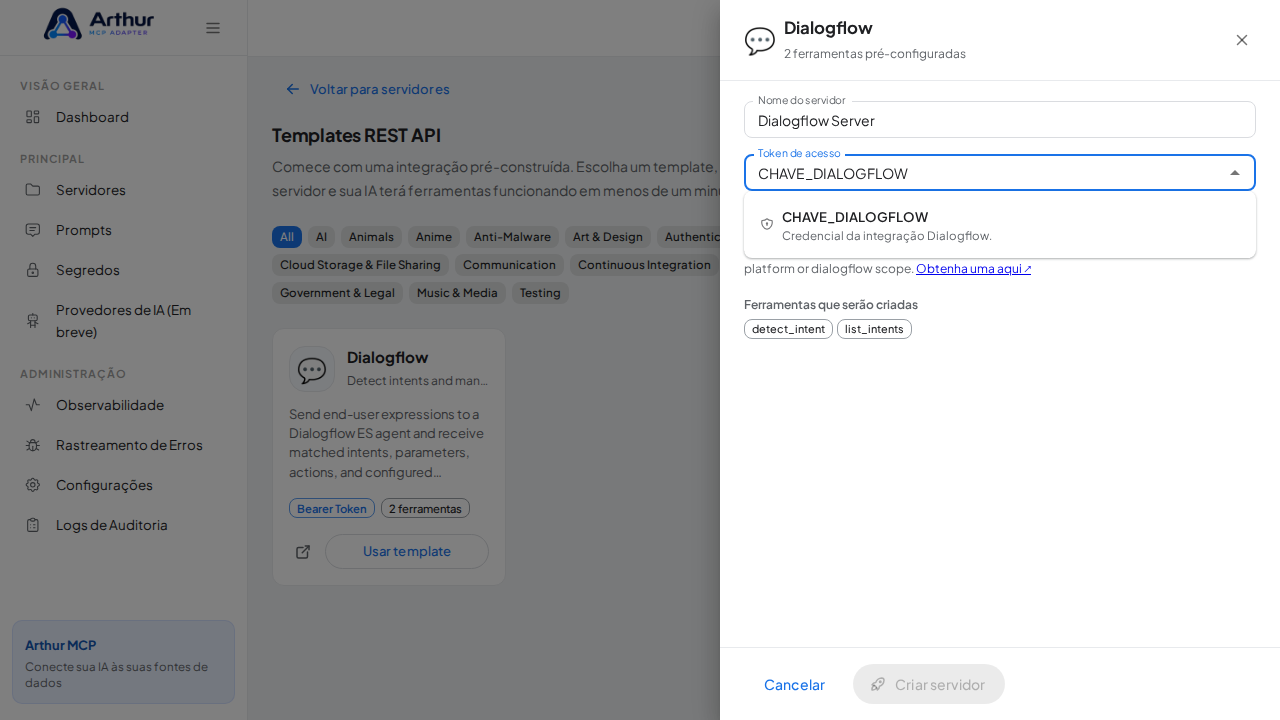Click the detect_intent tool chip
Screen dimensions: 1280x720
[788, 329]
